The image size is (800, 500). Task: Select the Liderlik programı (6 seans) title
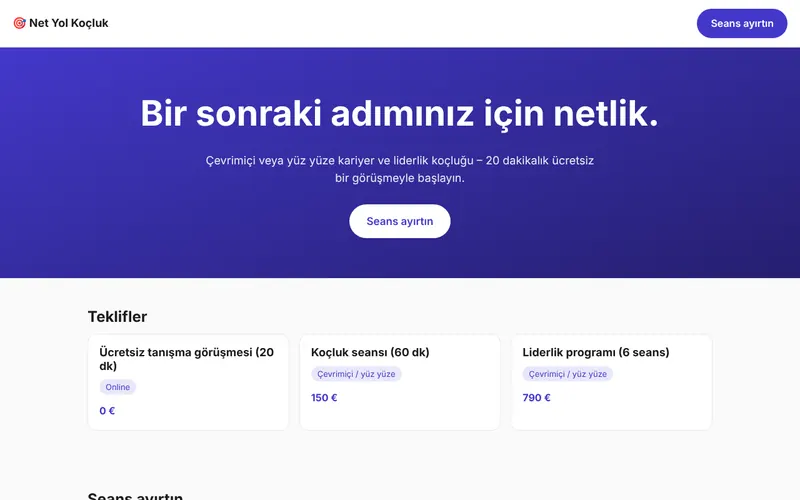(x=595, y=352)
